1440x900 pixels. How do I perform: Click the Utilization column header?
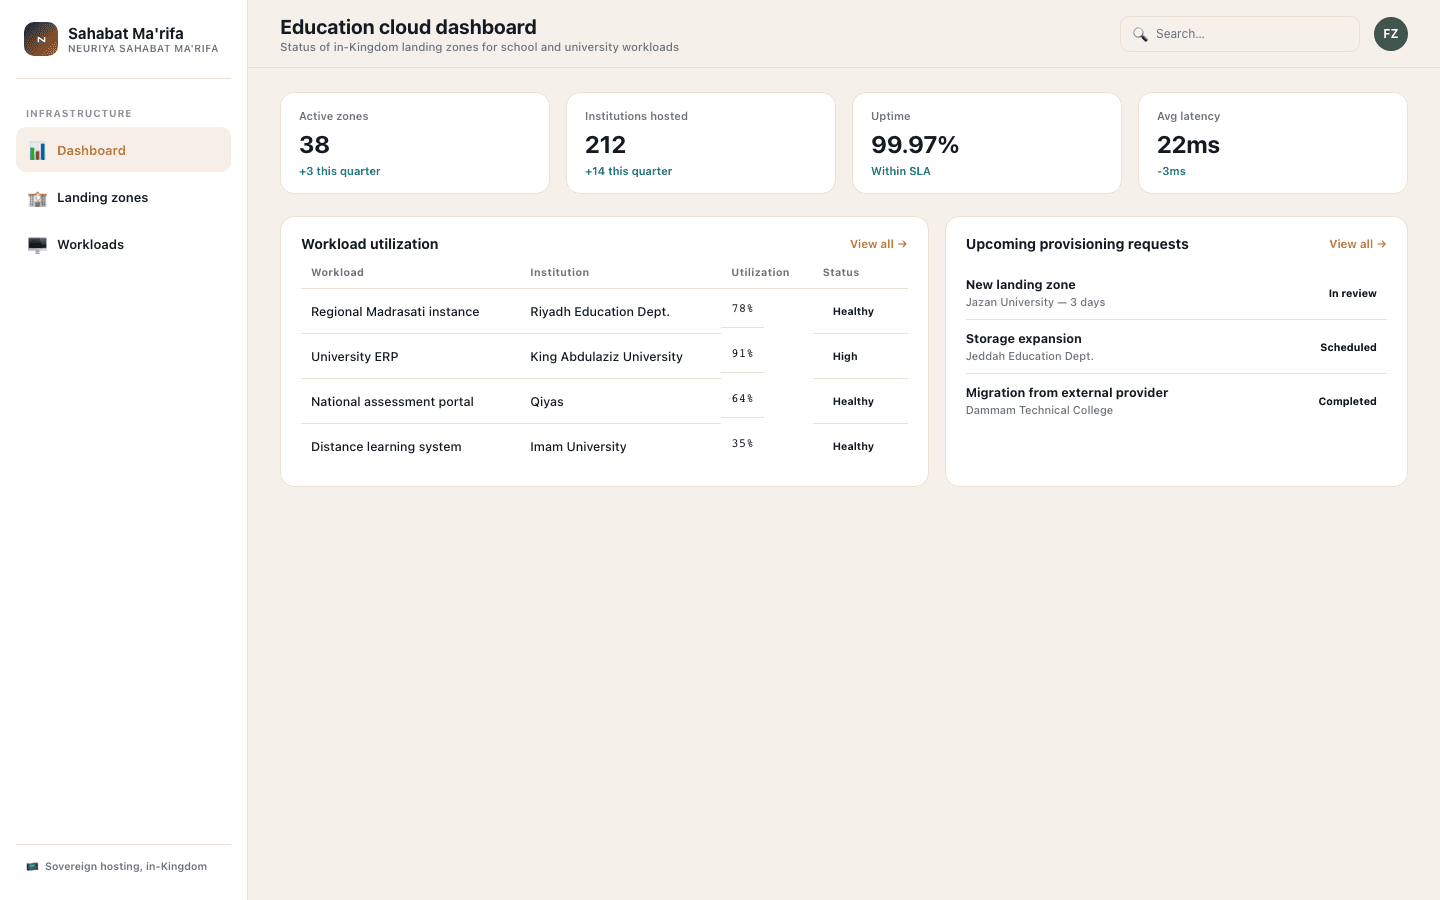(x=760, y=273)
